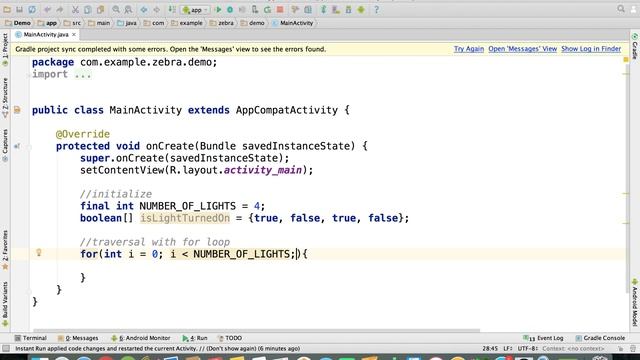Navigate Forward with the right arrow icon
Viewport: 640px width, 360px height.
pos(156,9)
